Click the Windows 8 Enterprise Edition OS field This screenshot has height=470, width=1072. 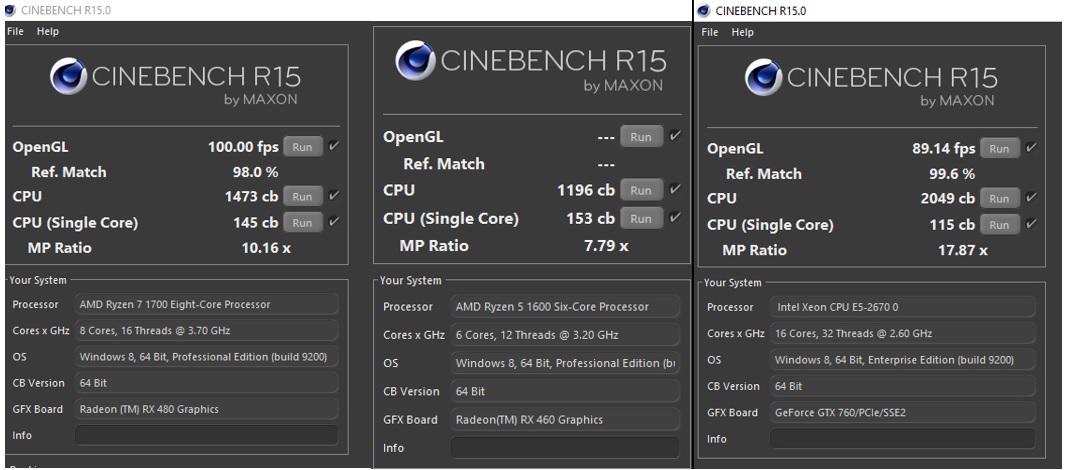(x=902, y=360)
